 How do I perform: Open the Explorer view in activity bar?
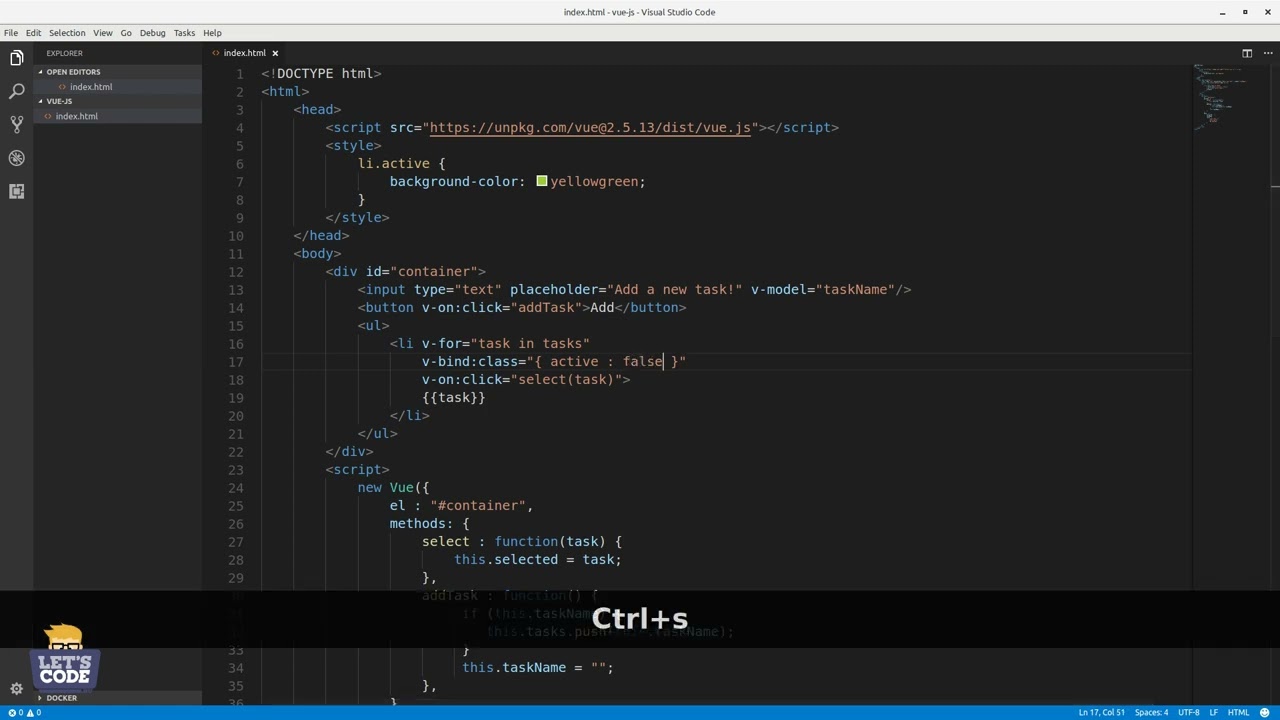[16, 58]
